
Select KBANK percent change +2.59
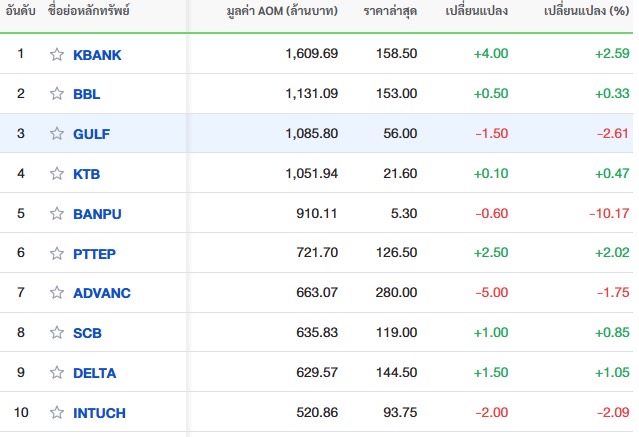[612, 53]
